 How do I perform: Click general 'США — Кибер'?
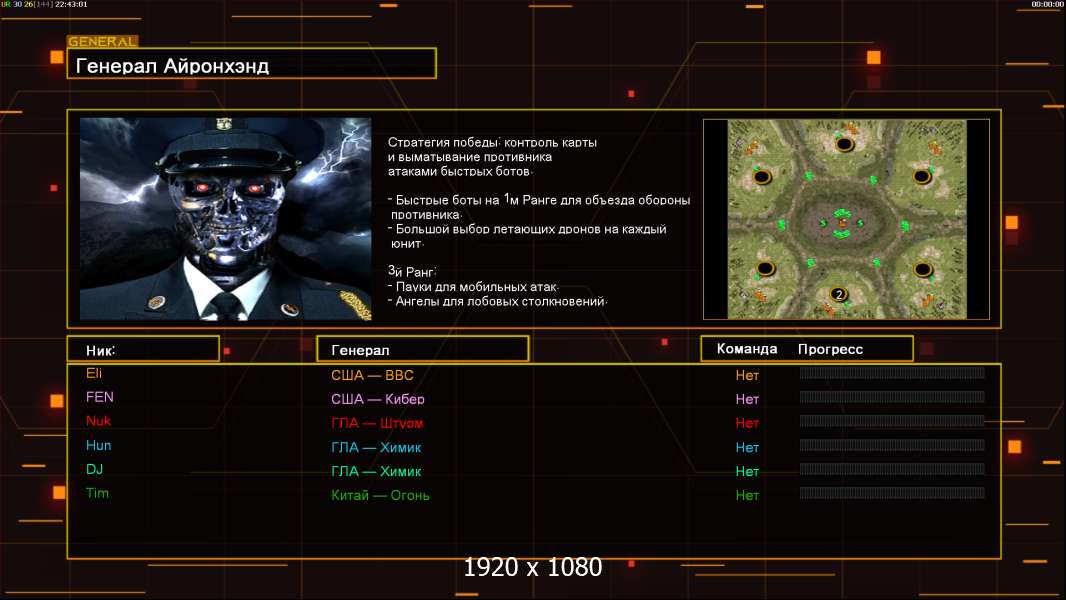[377, 399]
